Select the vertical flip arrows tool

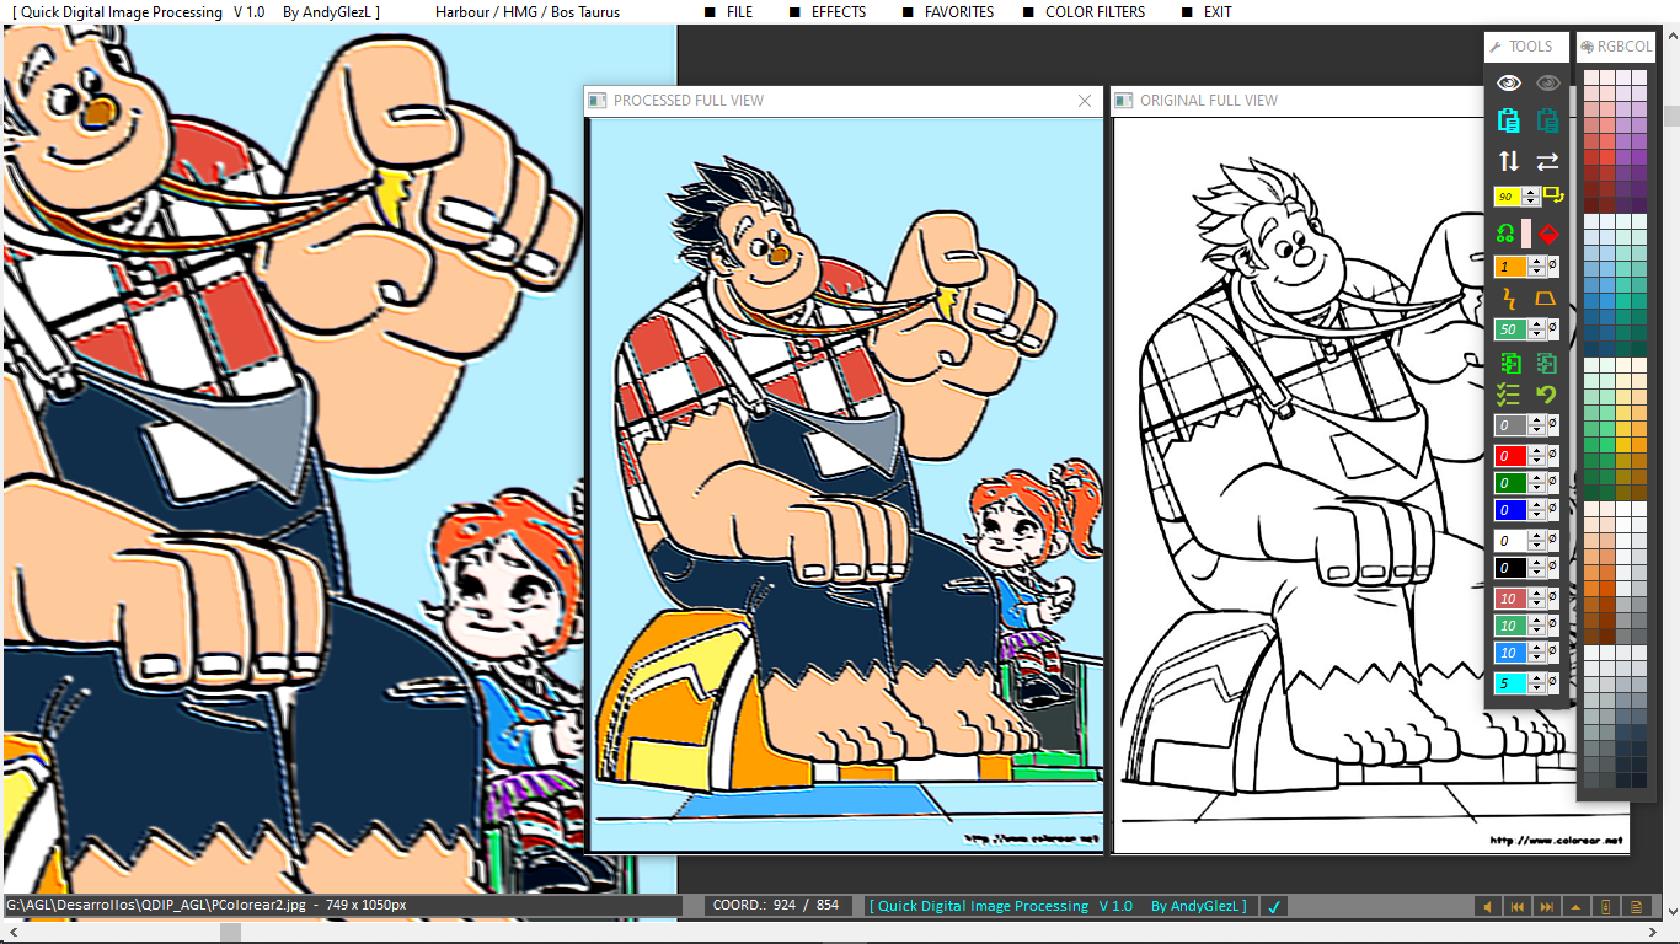(x=1510, y=161)
